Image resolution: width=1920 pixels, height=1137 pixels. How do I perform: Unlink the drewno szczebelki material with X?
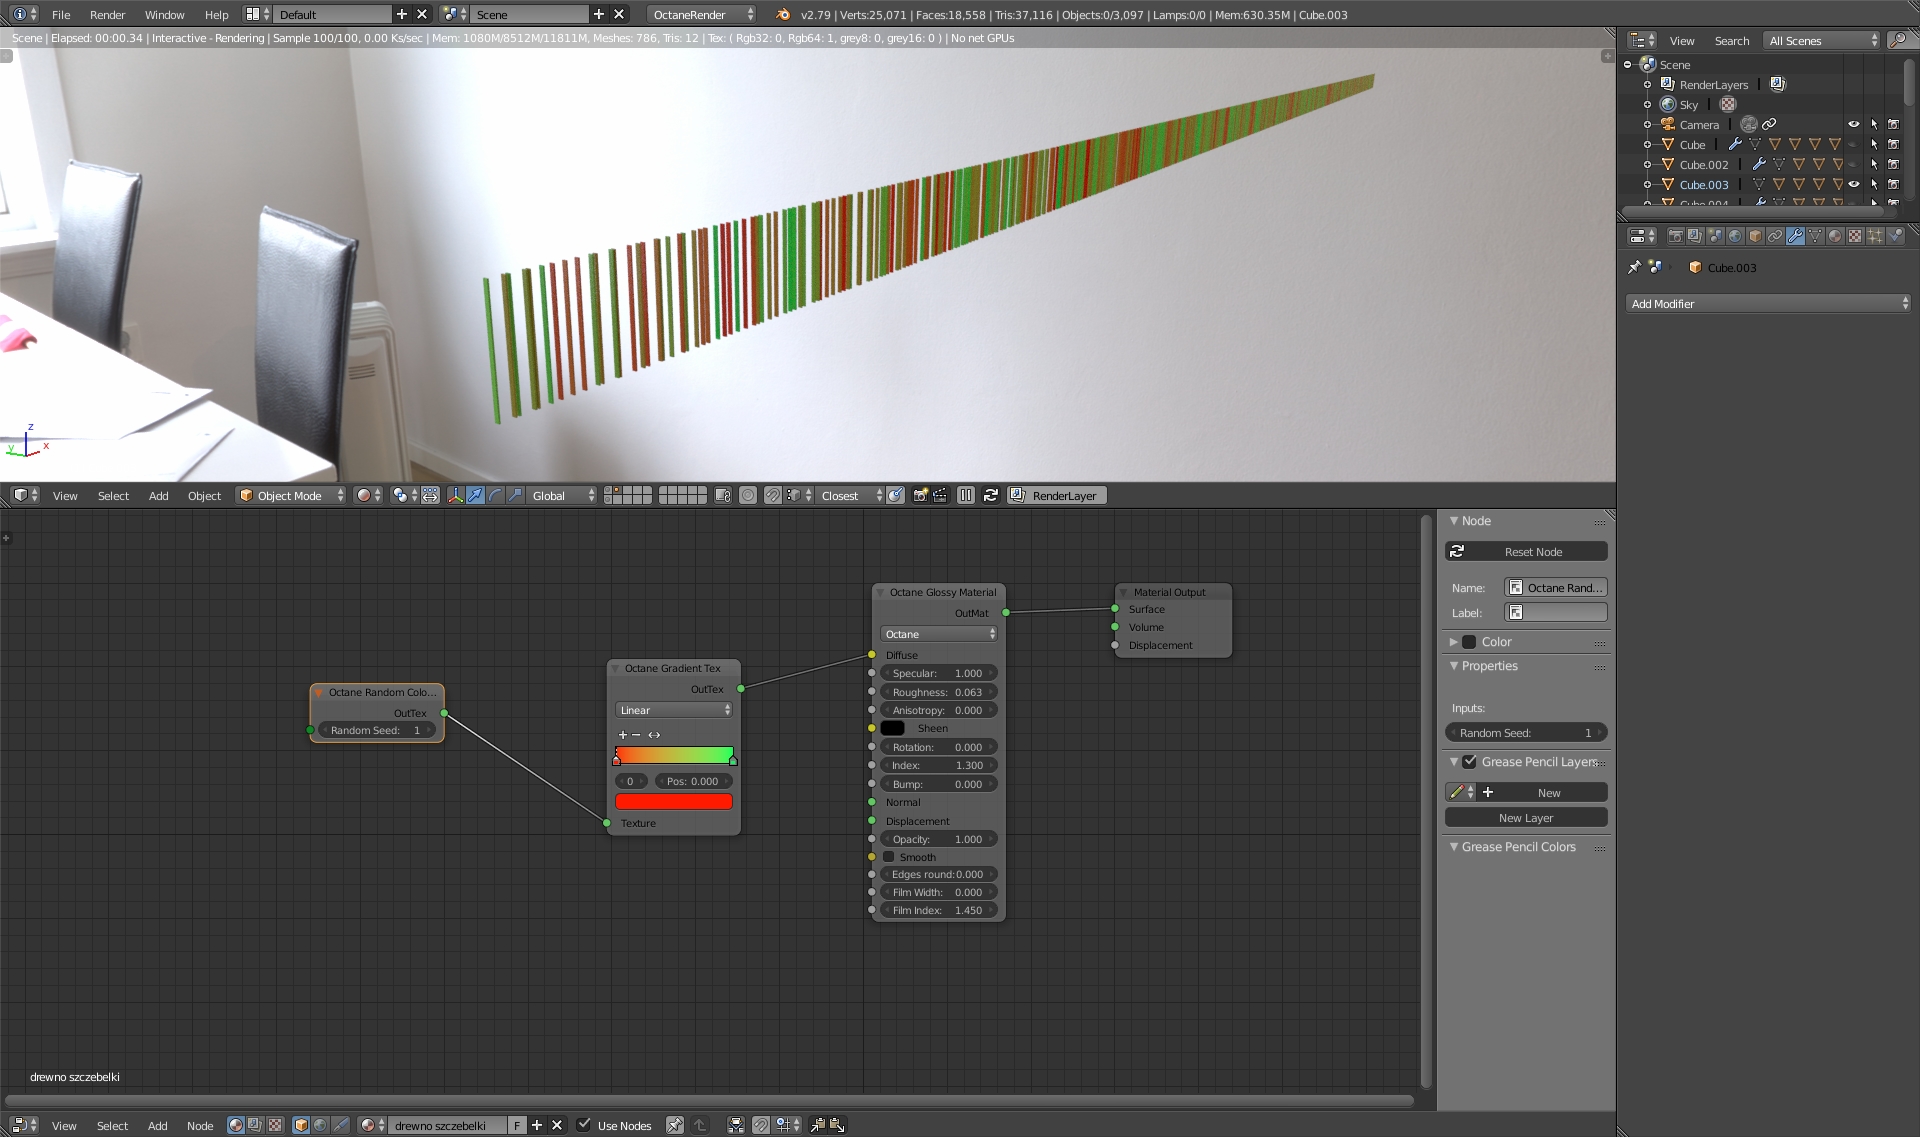click(x=557, y=1125)
